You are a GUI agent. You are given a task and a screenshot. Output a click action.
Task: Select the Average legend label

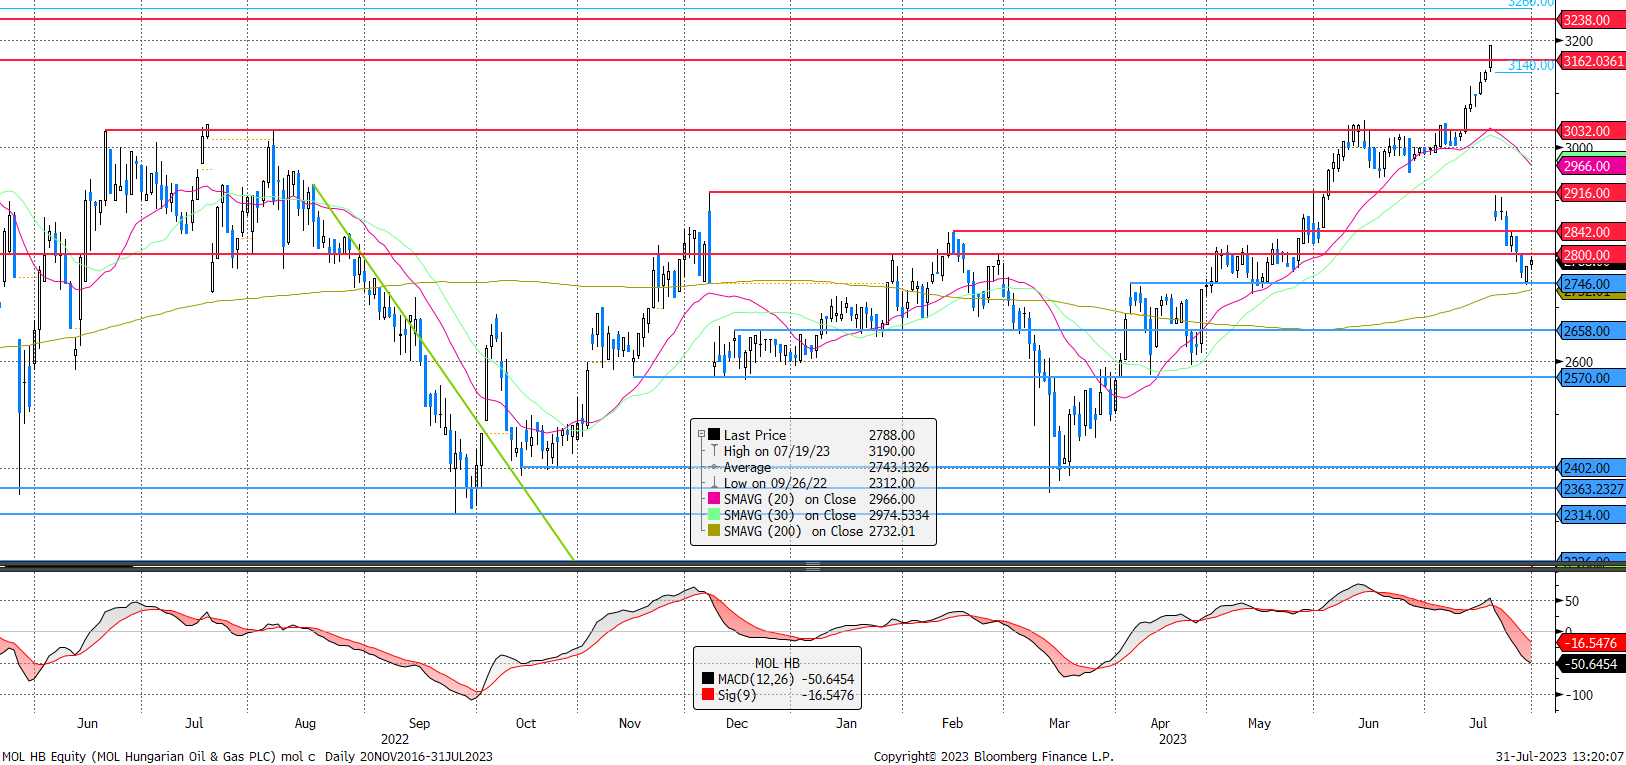[x=747, y=467]
